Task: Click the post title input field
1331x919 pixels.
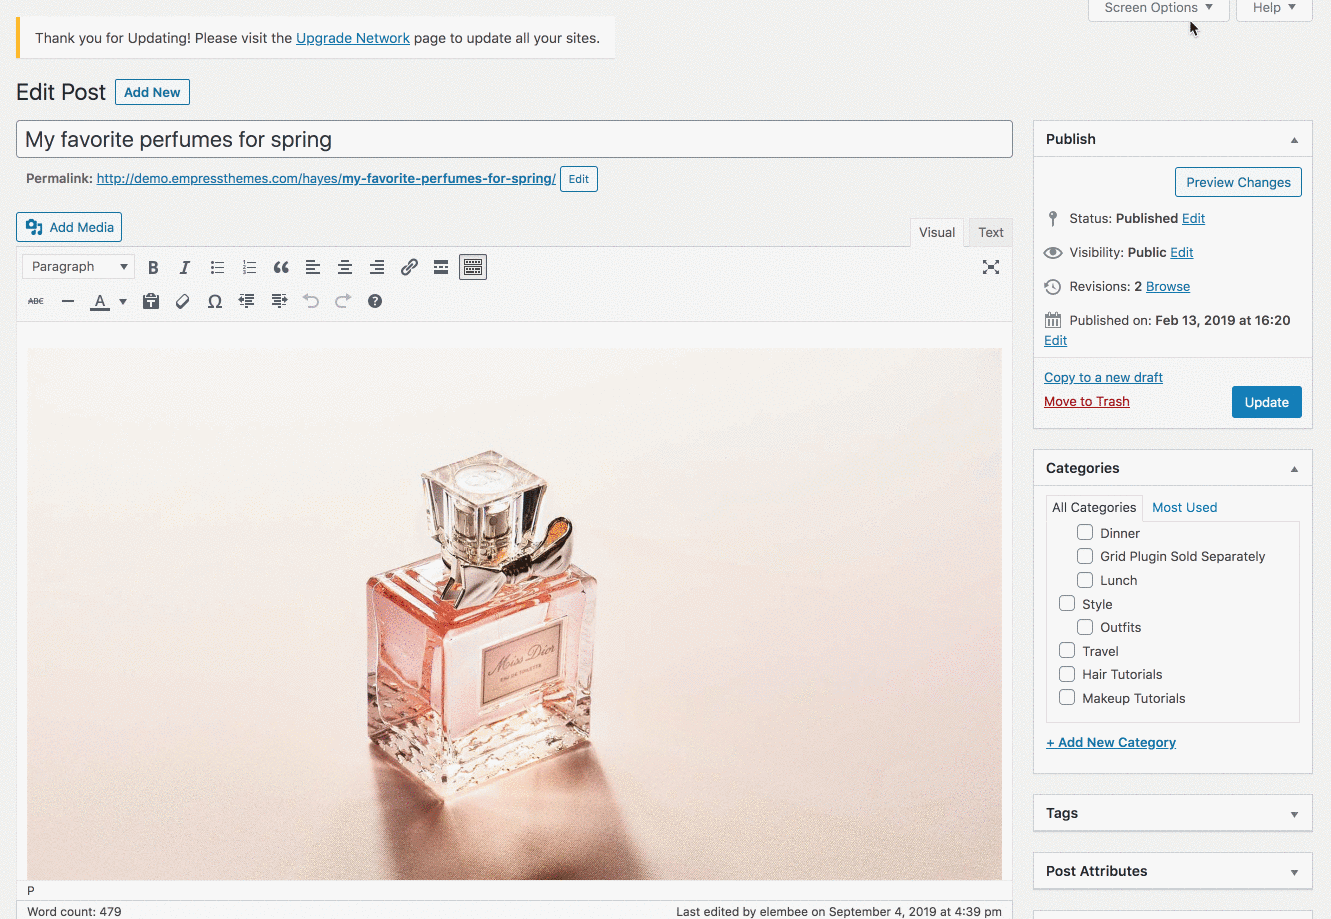Action: coord(514,139)
